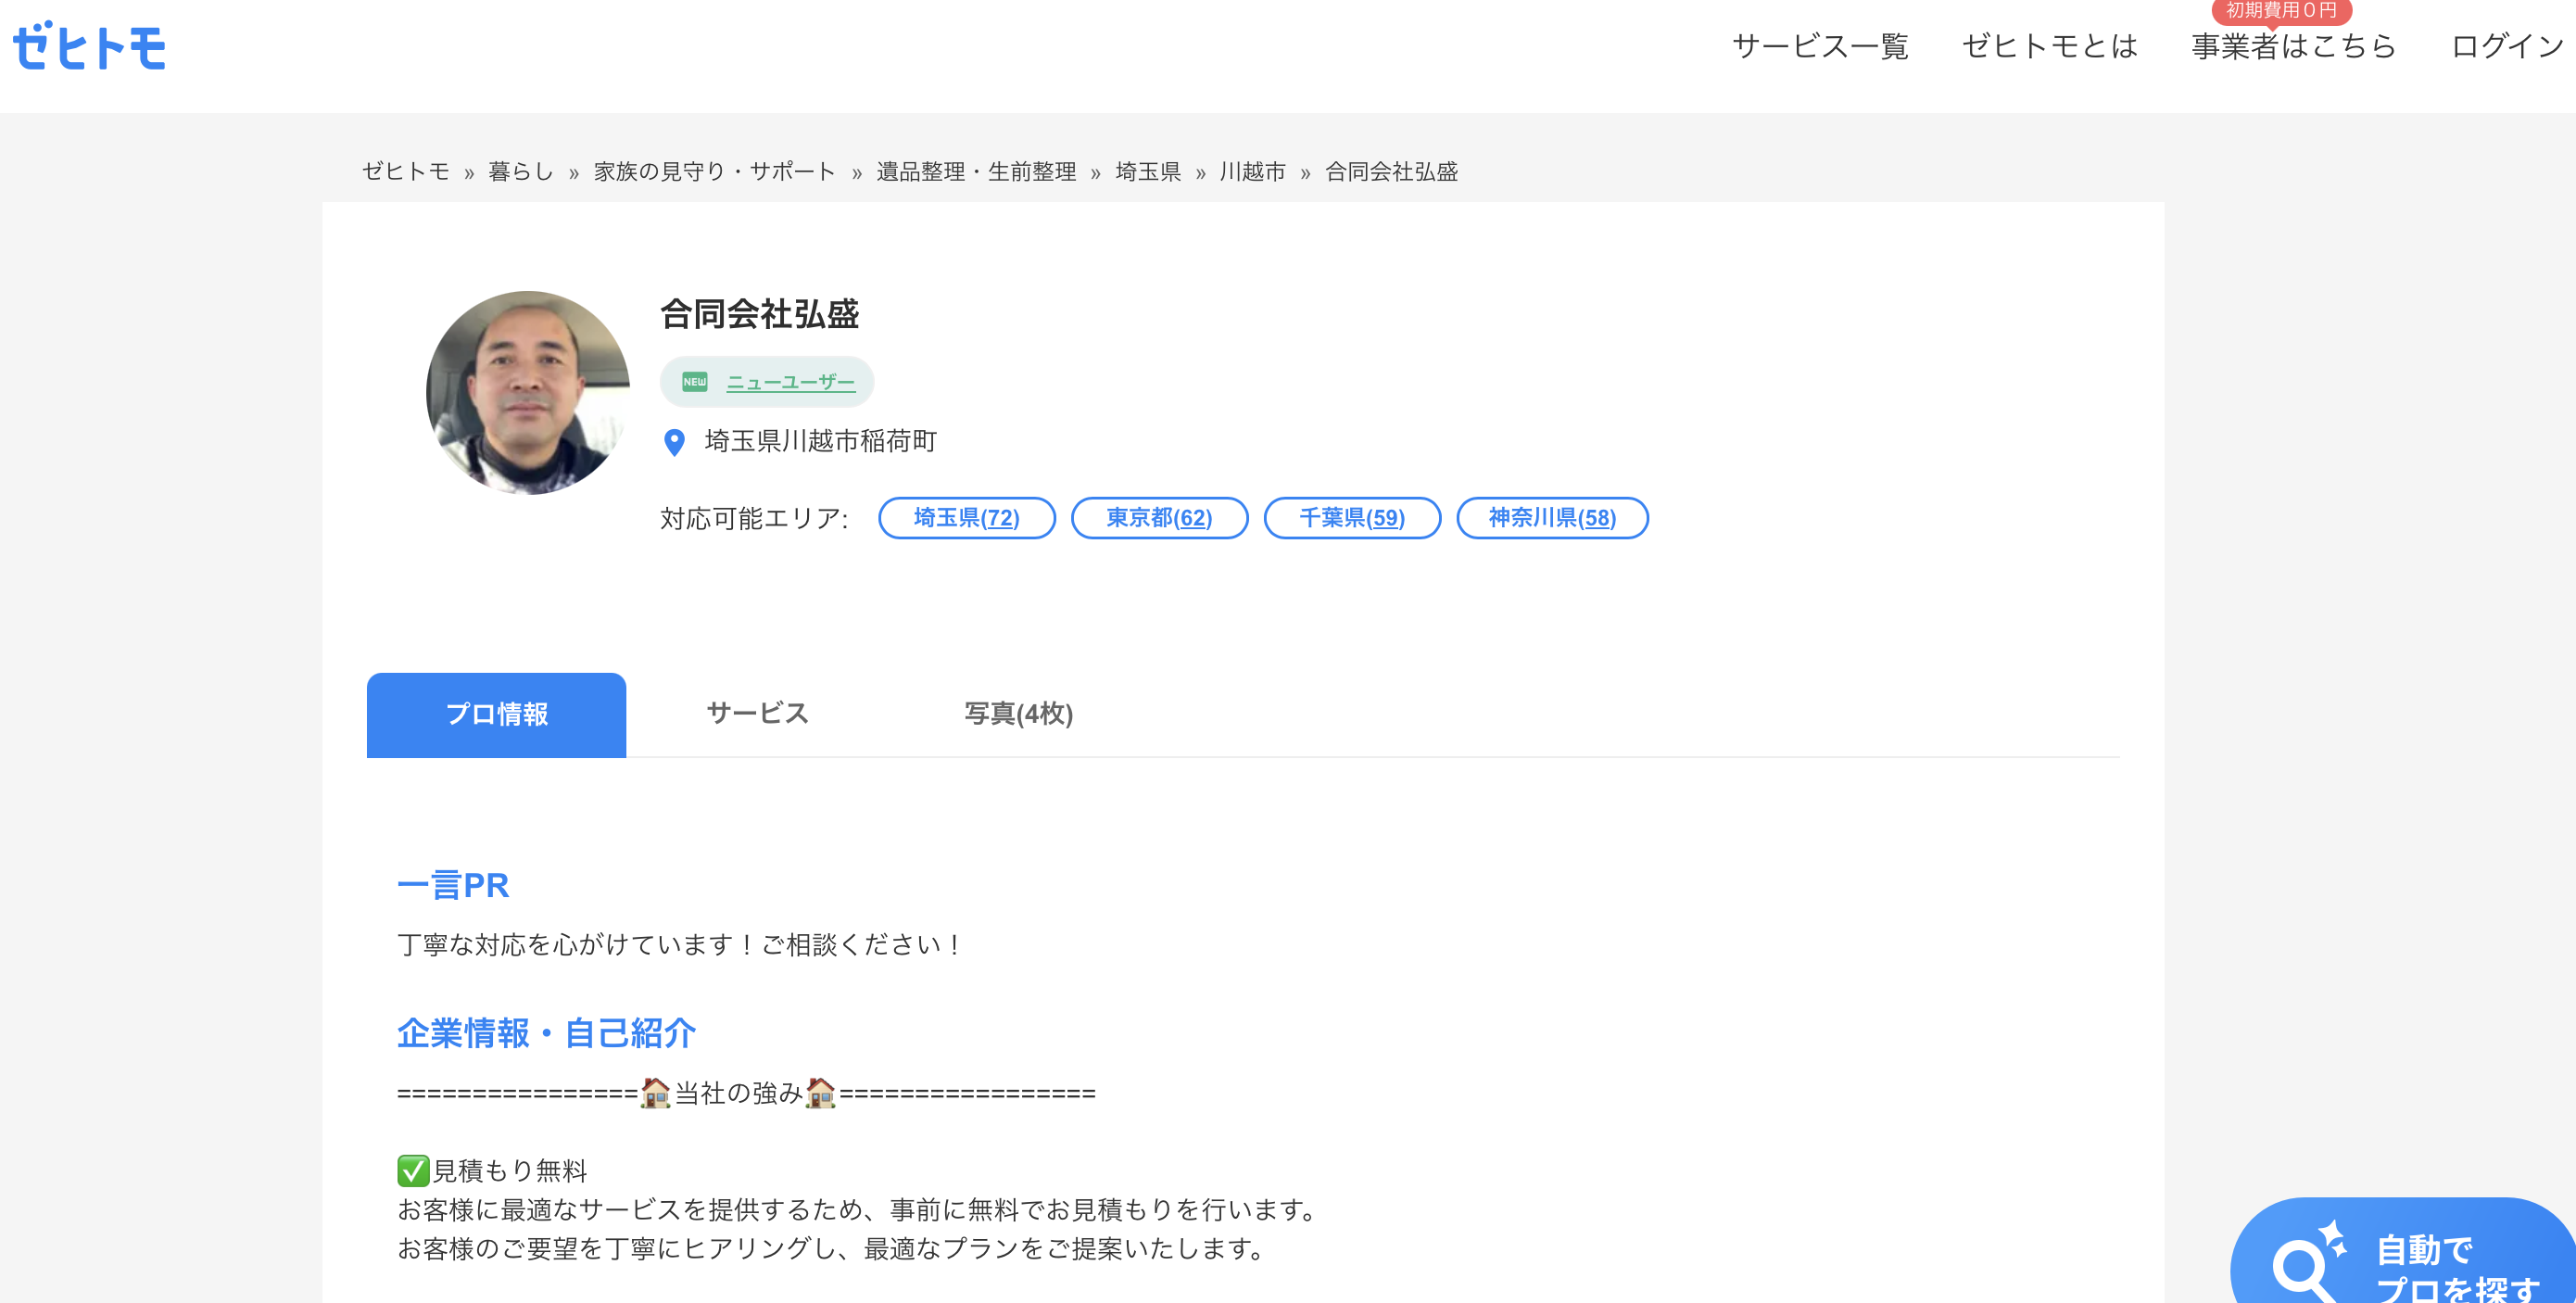Click the 一言PR heading
2576x1303 pixels.
tap(453, 886)
